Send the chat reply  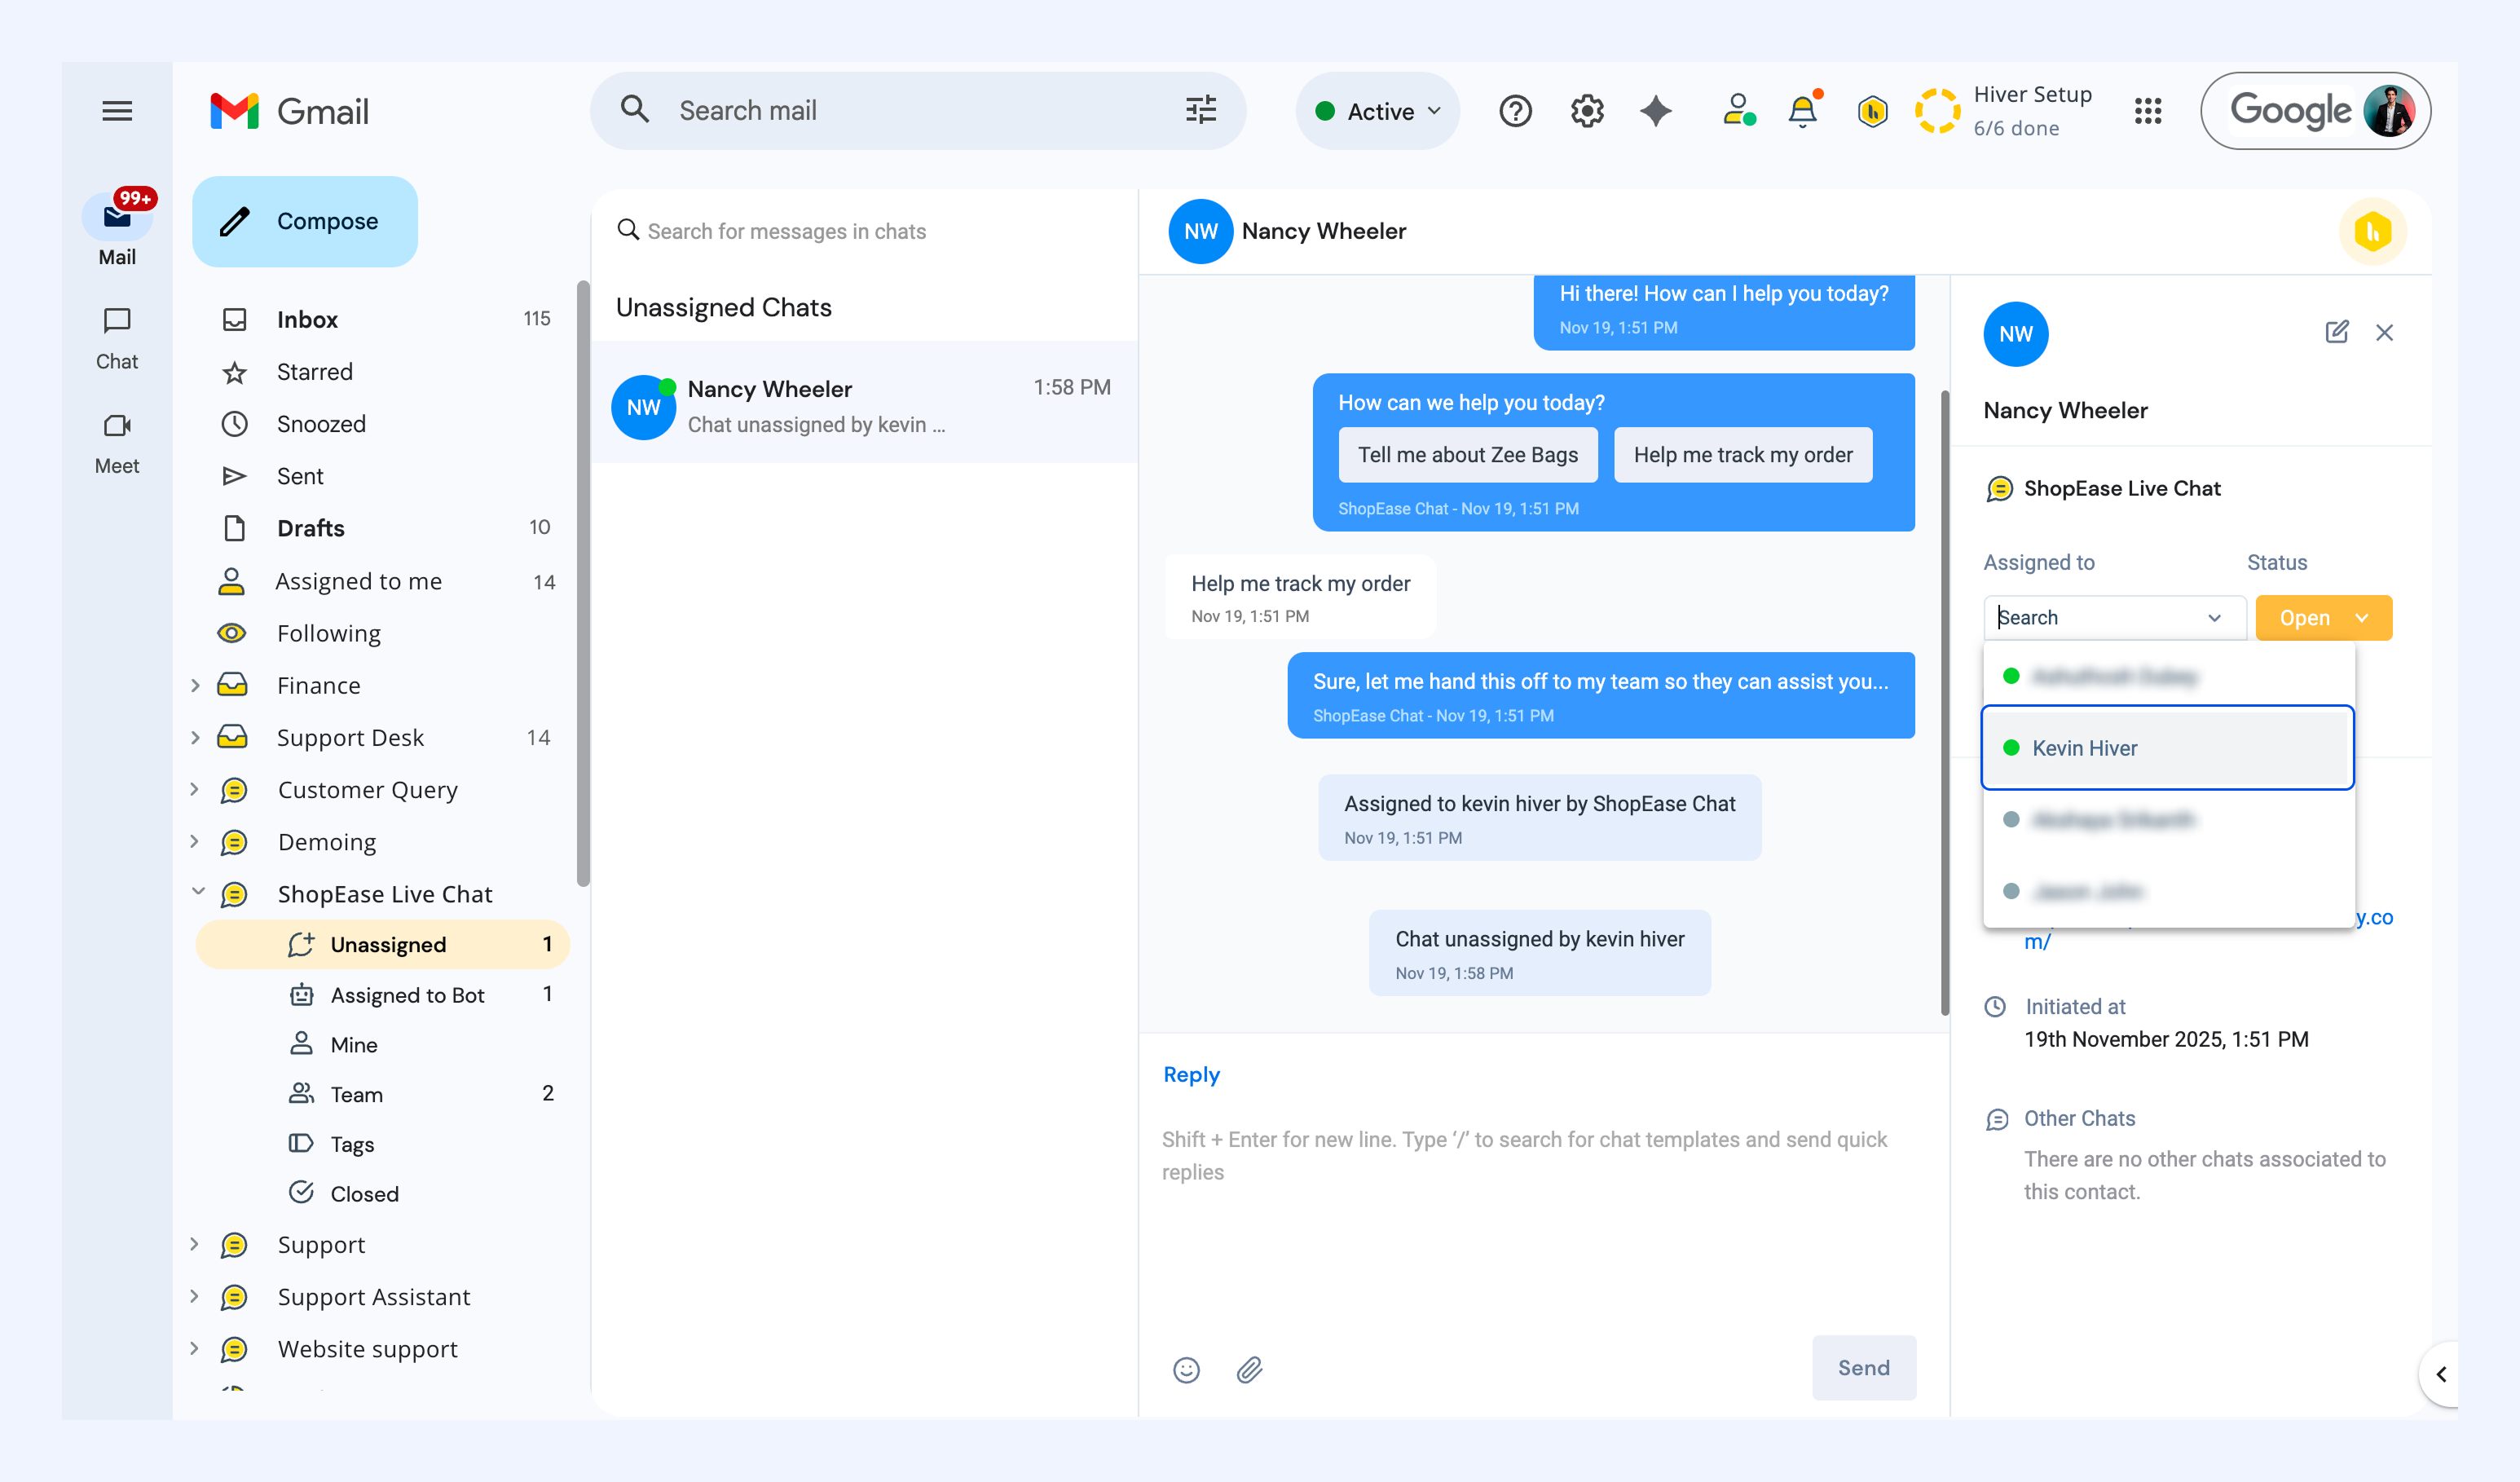[1864, 1367]
